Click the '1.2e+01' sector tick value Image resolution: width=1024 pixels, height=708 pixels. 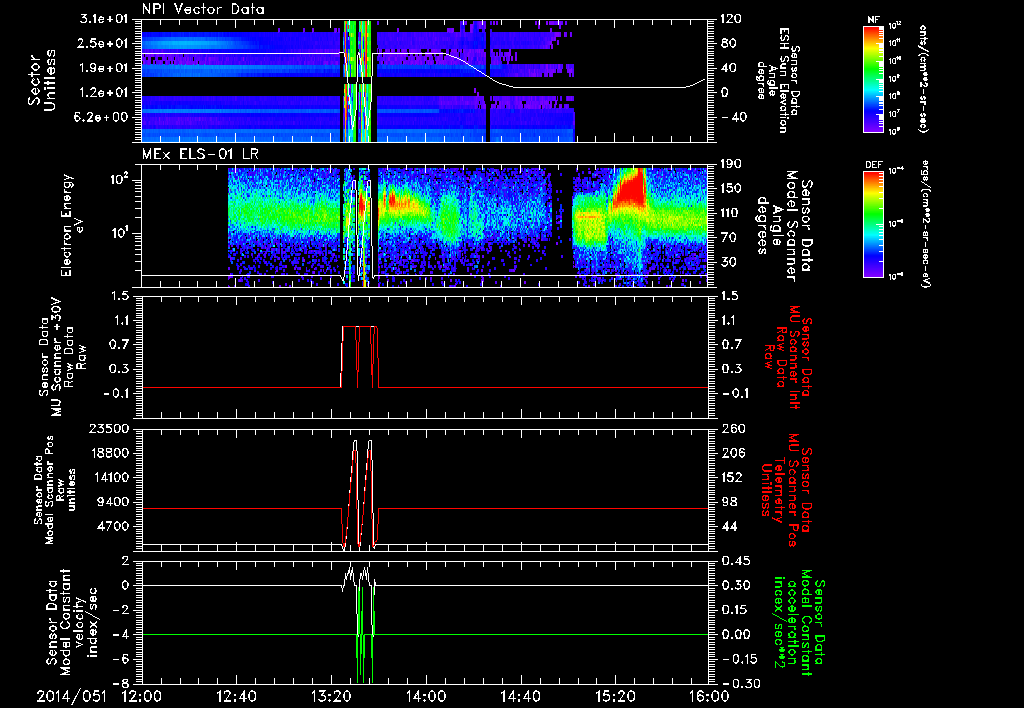pos(104,92)
